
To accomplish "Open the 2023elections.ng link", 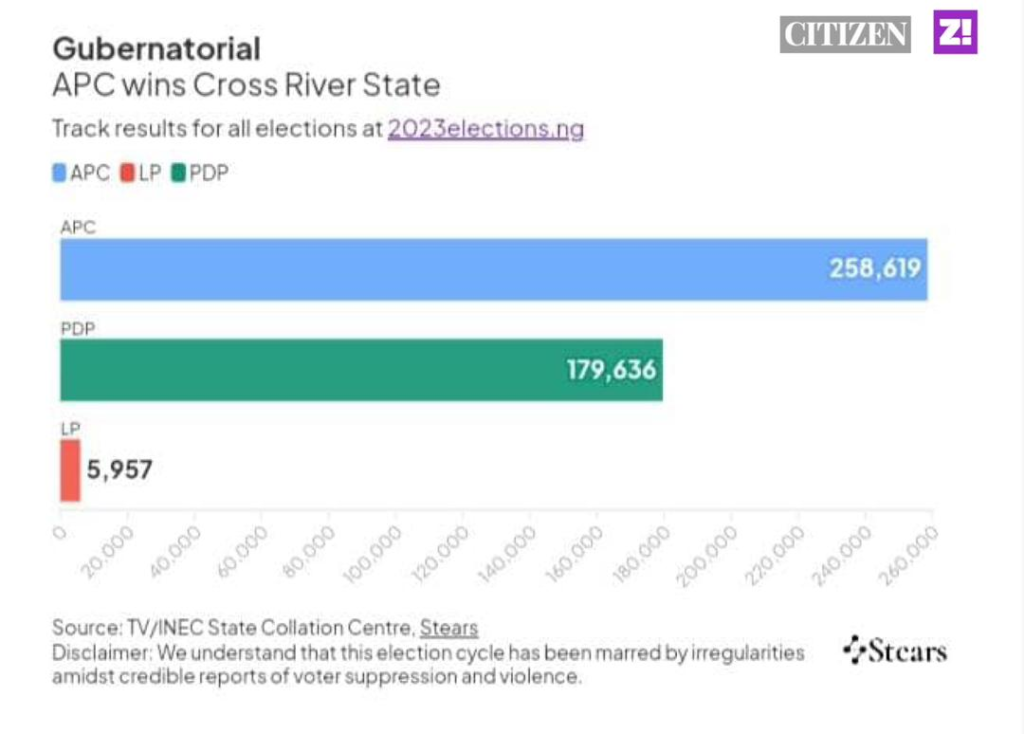I will click(486, 129).
